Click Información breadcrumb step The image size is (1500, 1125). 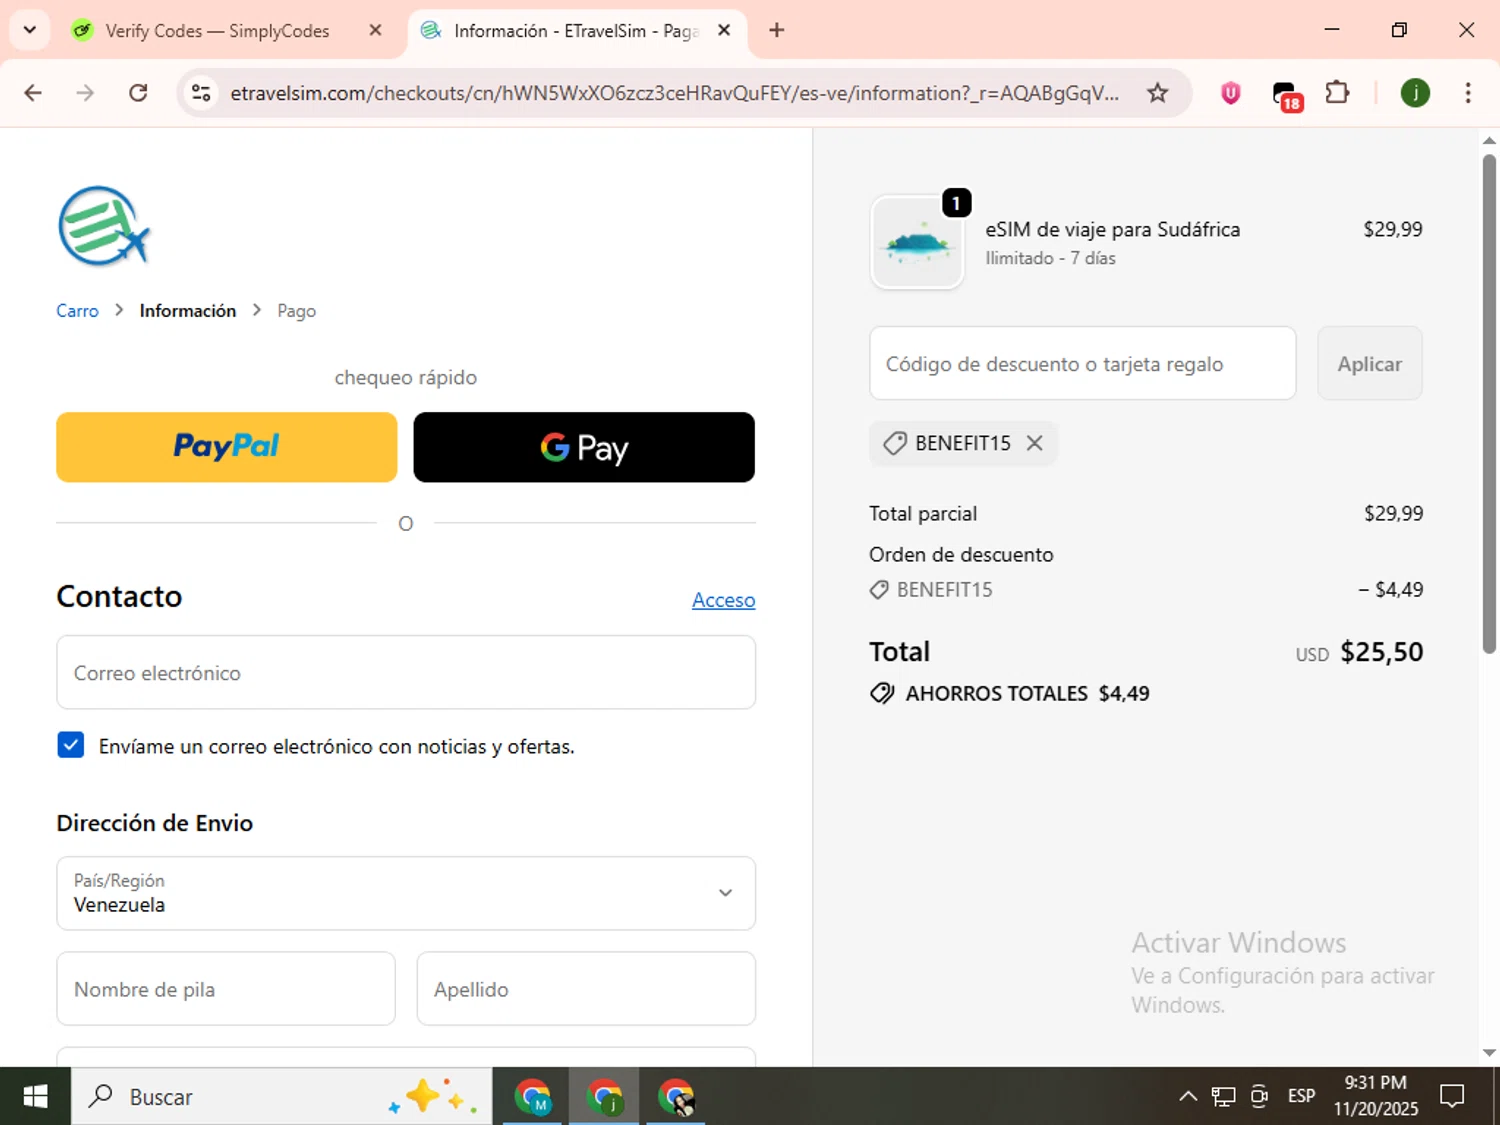pyautogui.click(x=188, y=311)
